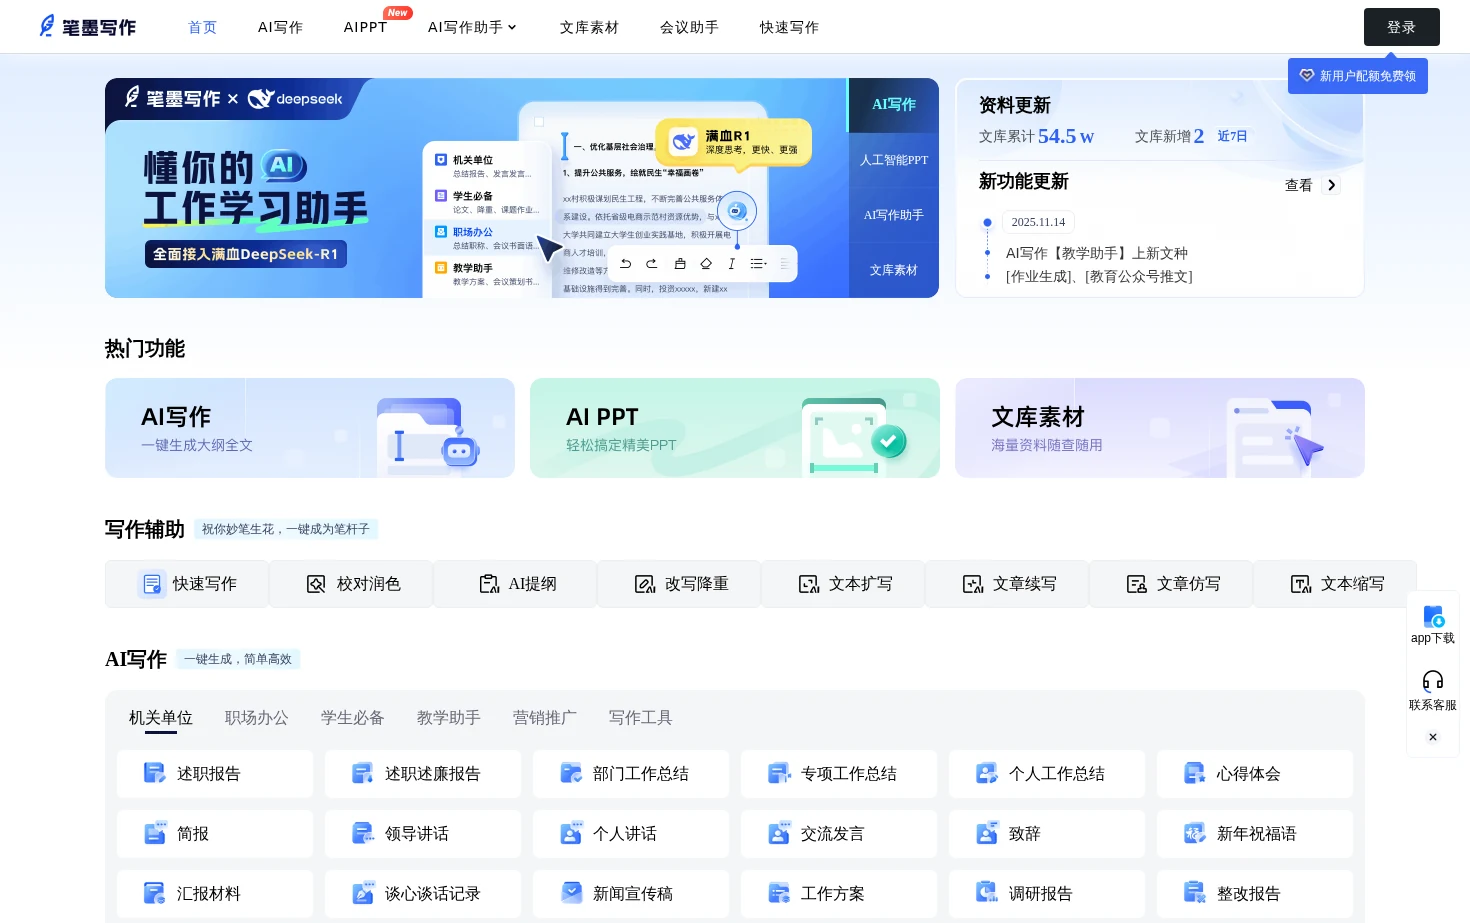
Task: Switch to the 职场办公 tab
Action: click(257, 718)
